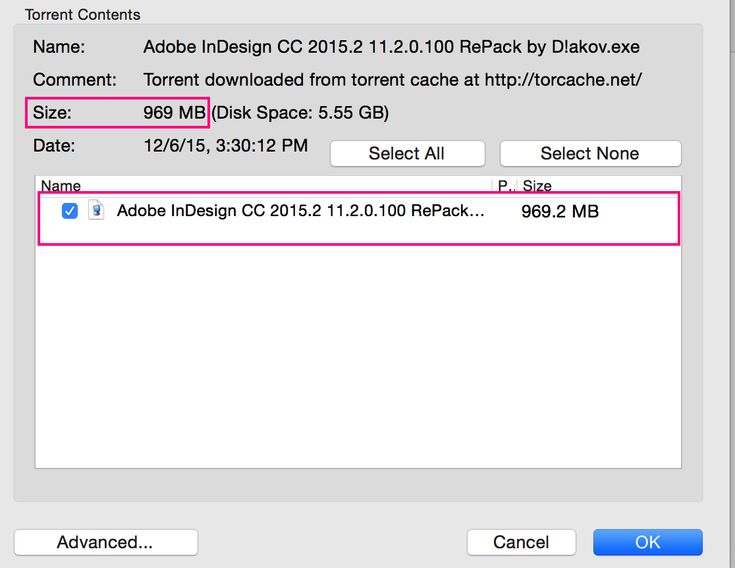Click the 969 MB size value
The height and width of the screenshot is (568, 735).
click(x=174, y=112)
